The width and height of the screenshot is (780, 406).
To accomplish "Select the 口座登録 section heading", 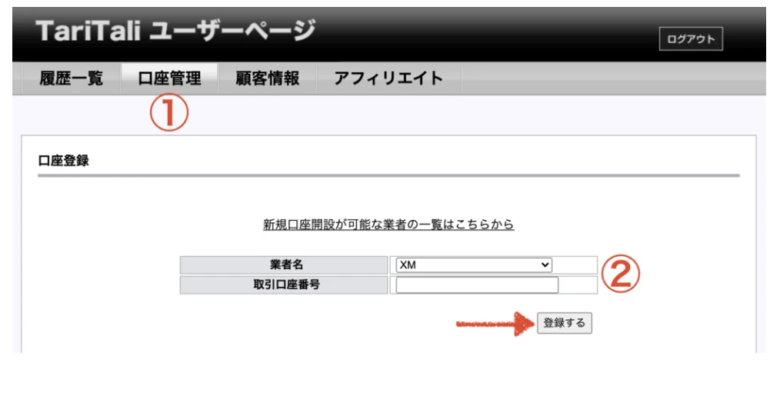I will 63,161.
